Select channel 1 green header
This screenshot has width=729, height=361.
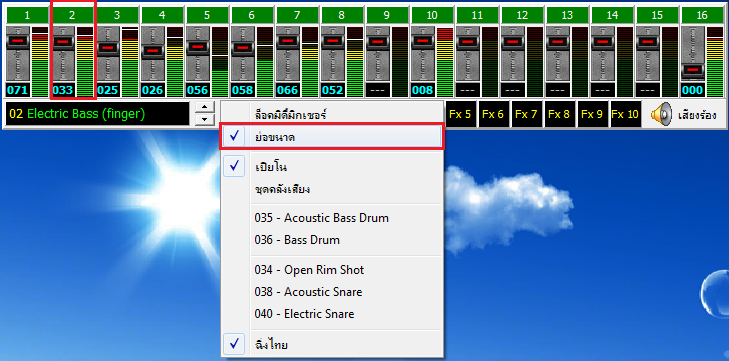click(27, 15)
